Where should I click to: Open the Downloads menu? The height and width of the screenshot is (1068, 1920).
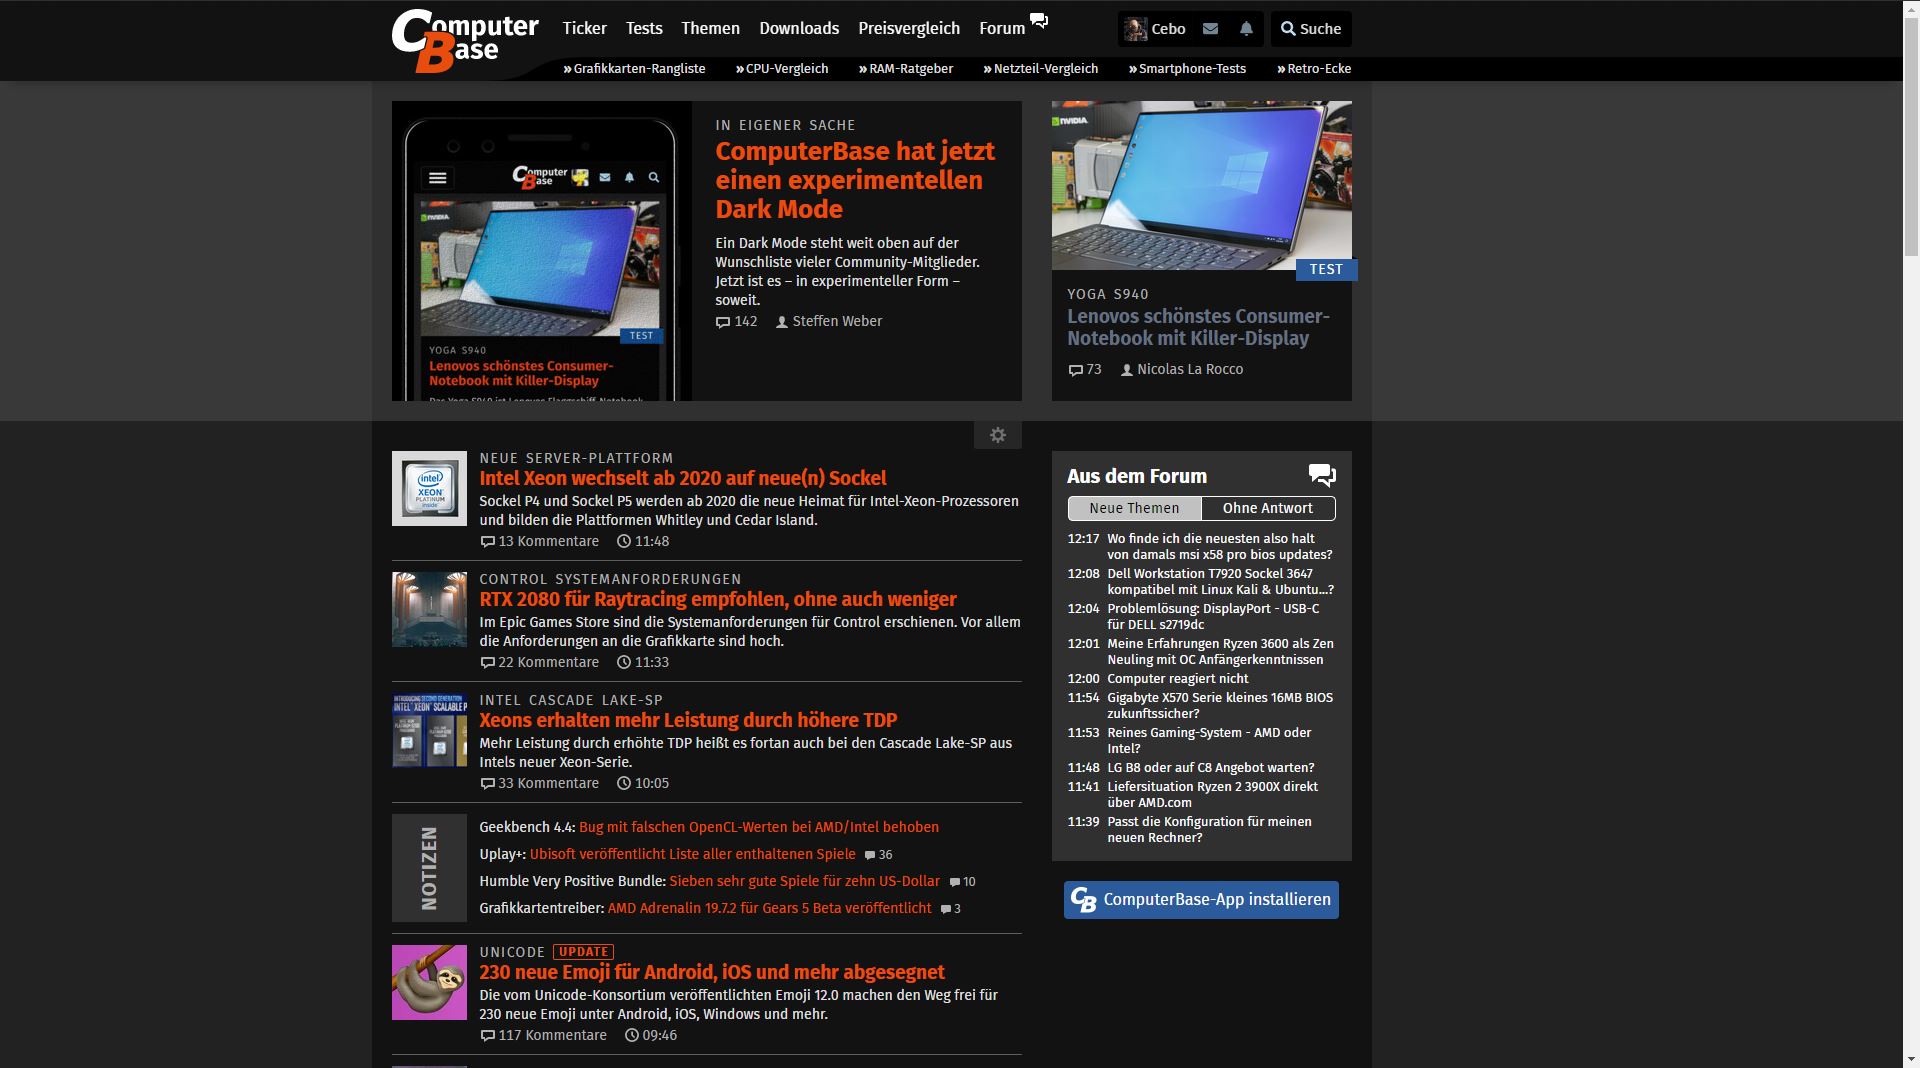tap(799, 28)
